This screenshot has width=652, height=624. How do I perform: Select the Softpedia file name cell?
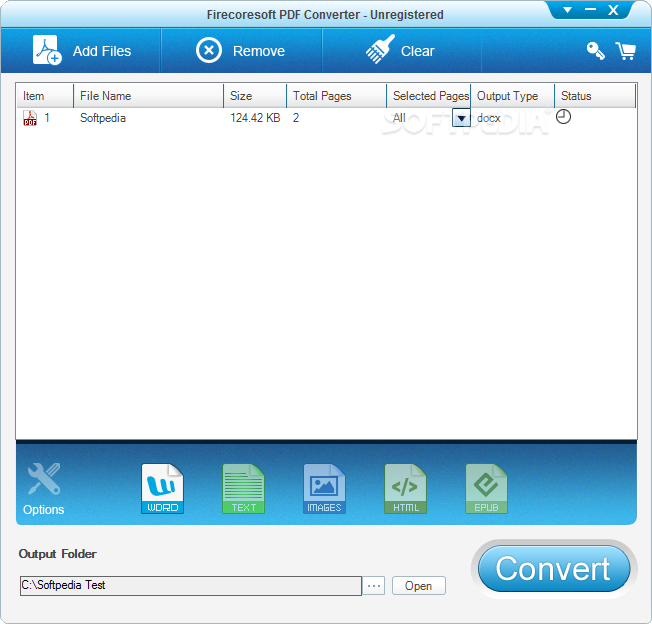click(x=103, y=118)
